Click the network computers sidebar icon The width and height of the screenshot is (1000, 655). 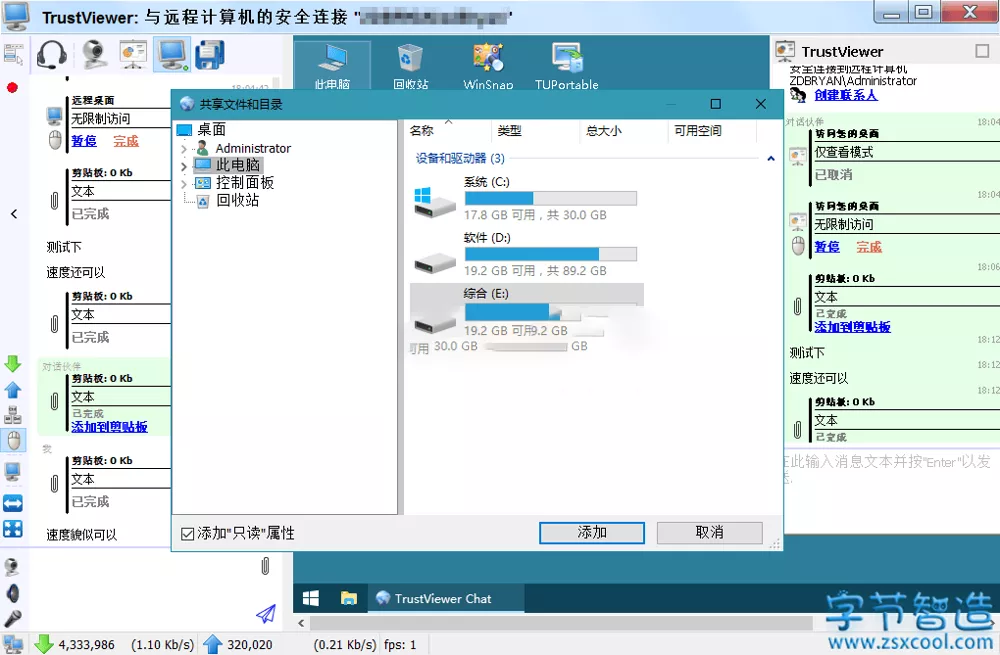pyautogui.click(x=13, y=415)
